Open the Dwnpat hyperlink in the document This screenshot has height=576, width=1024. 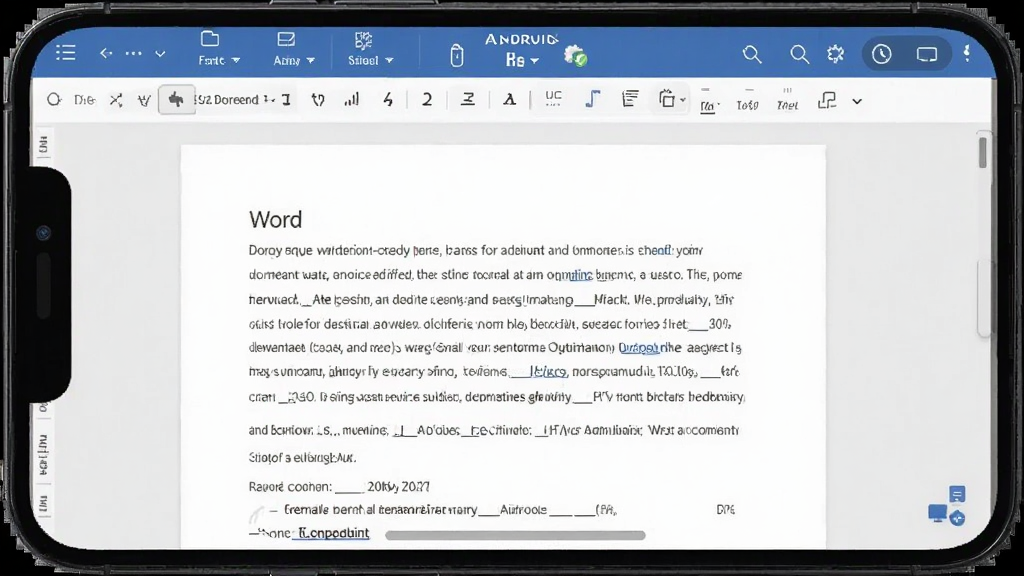pyautogui.click(x=639, y=347)
